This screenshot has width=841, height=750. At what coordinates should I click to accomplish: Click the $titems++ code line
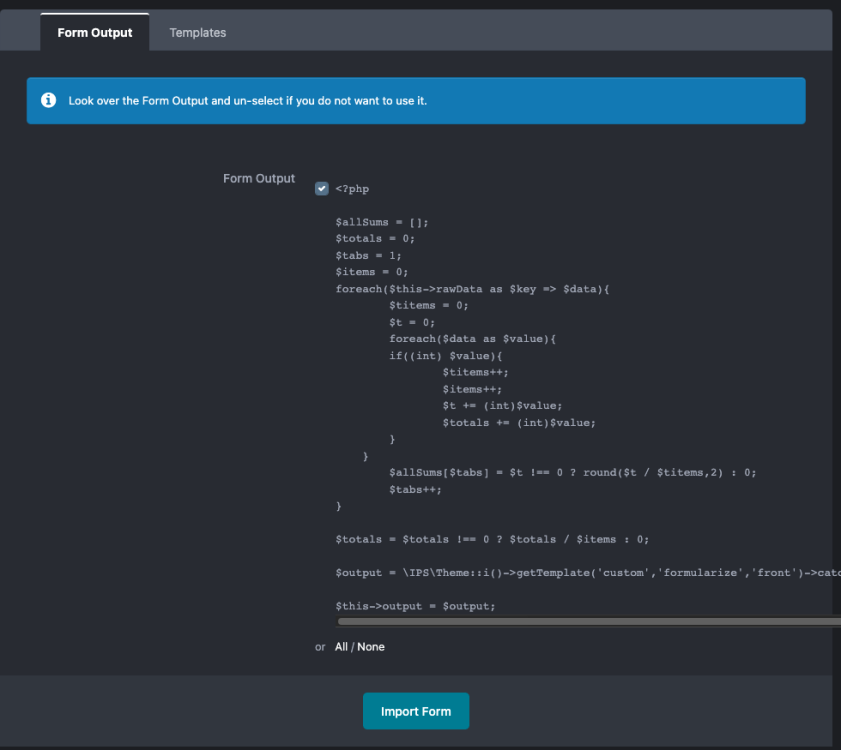pyautogui.click(x=468, y=372)
